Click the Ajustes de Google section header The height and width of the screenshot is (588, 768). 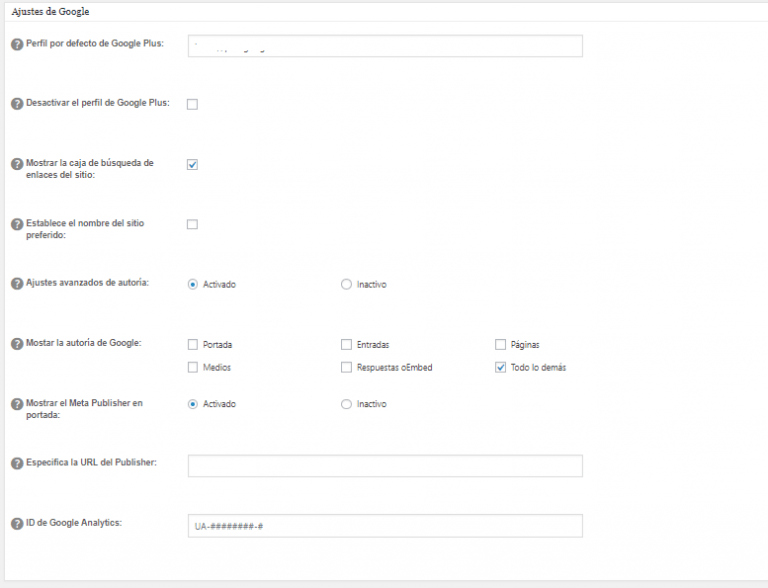[x=50, y=12]
